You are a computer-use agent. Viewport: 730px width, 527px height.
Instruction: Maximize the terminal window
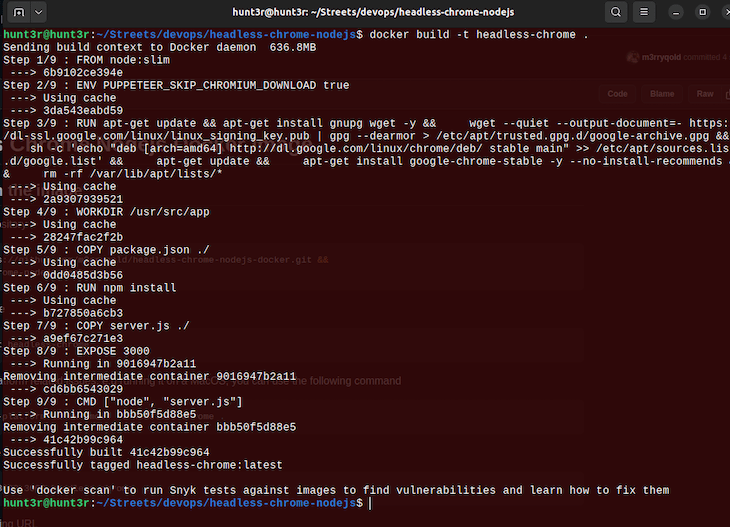[702, 12]
